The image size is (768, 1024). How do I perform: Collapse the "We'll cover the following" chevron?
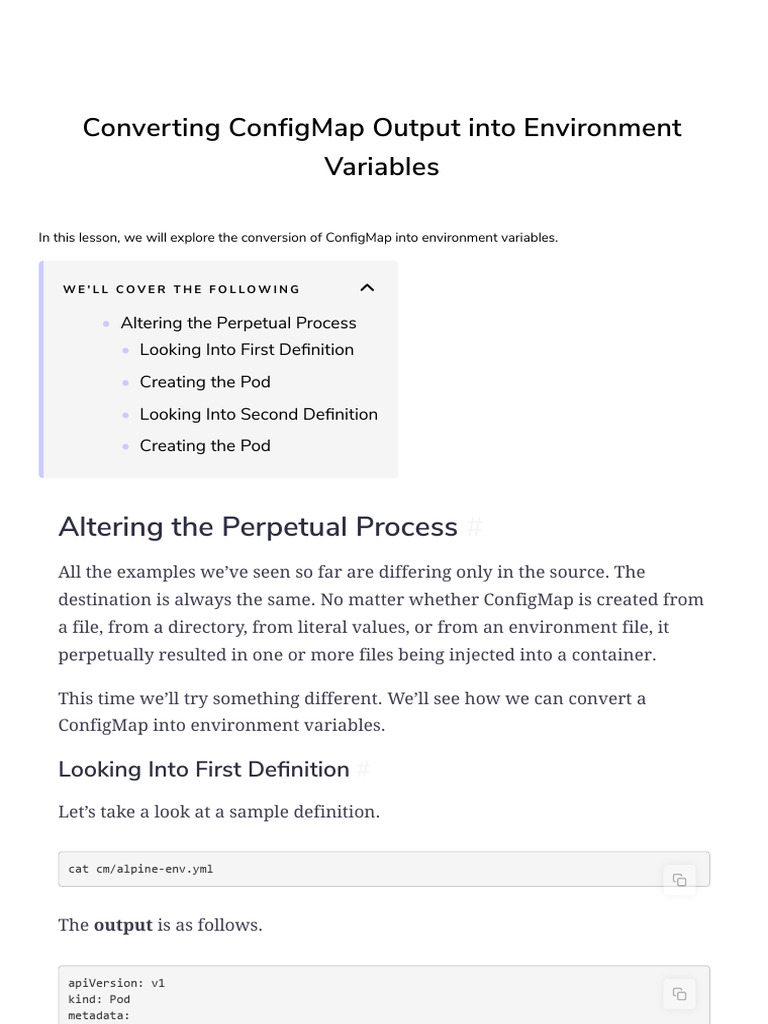pos(367,288)
